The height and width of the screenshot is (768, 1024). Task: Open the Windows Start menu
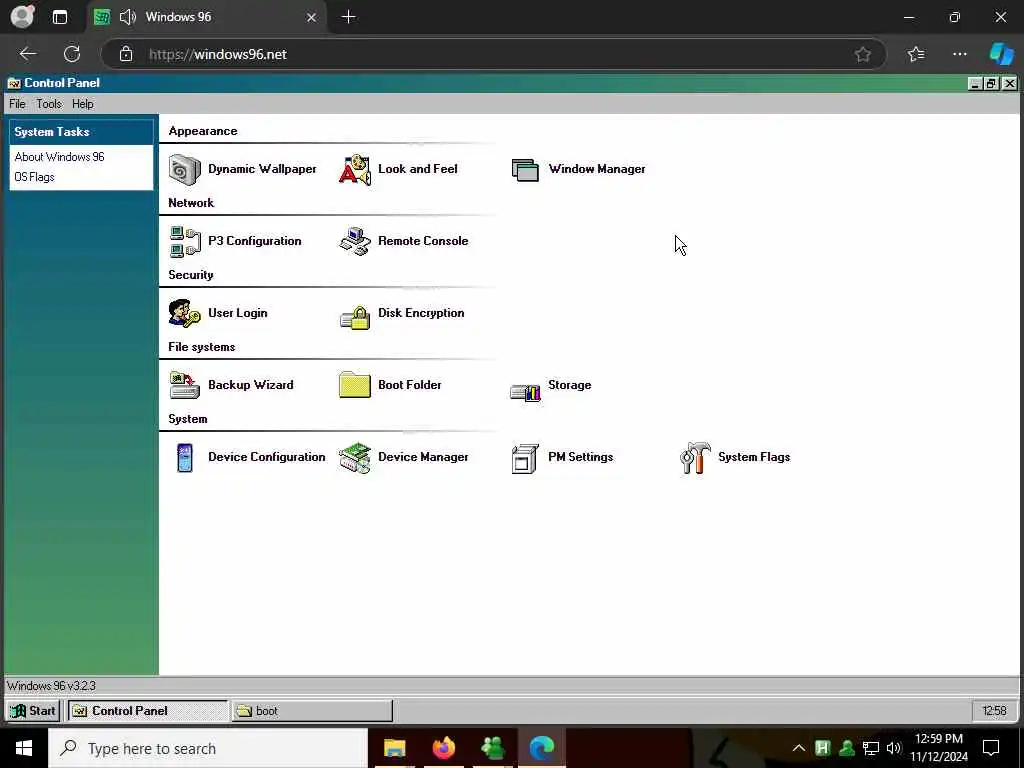24,748
